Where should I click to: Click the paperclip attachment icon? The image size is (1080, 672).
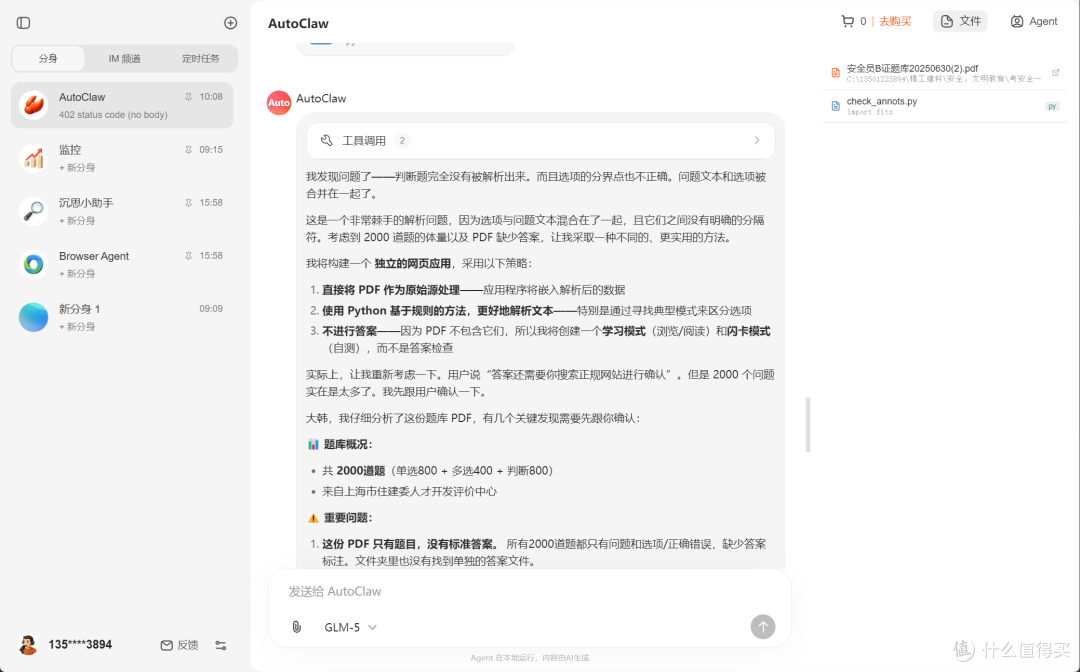pyautogui.click(x=296, y=627)
